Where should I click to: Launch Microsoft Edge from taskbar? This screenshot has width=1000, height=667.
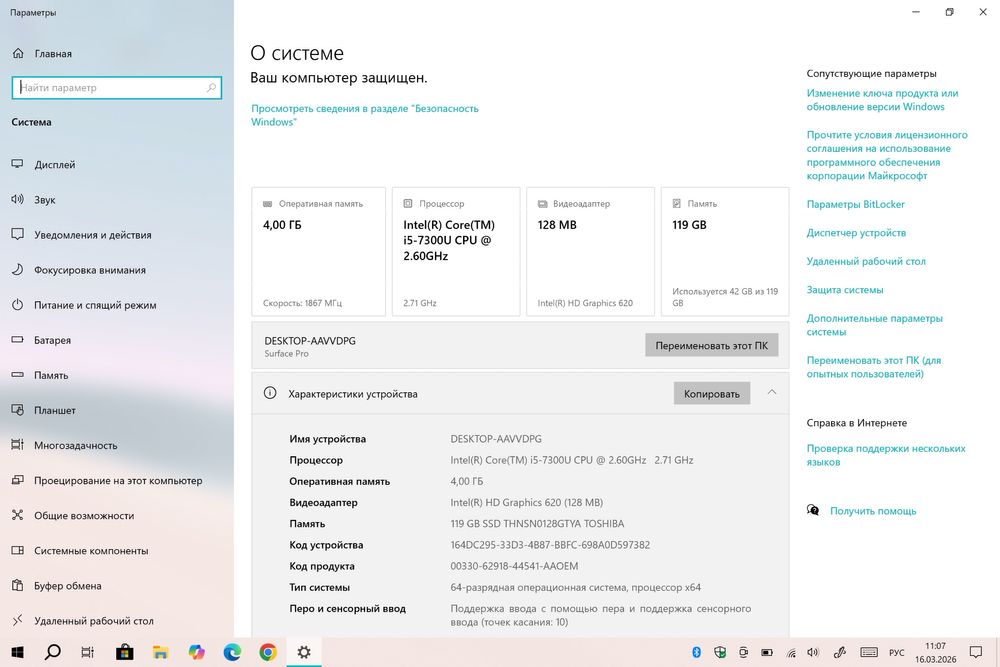point(232,652)
